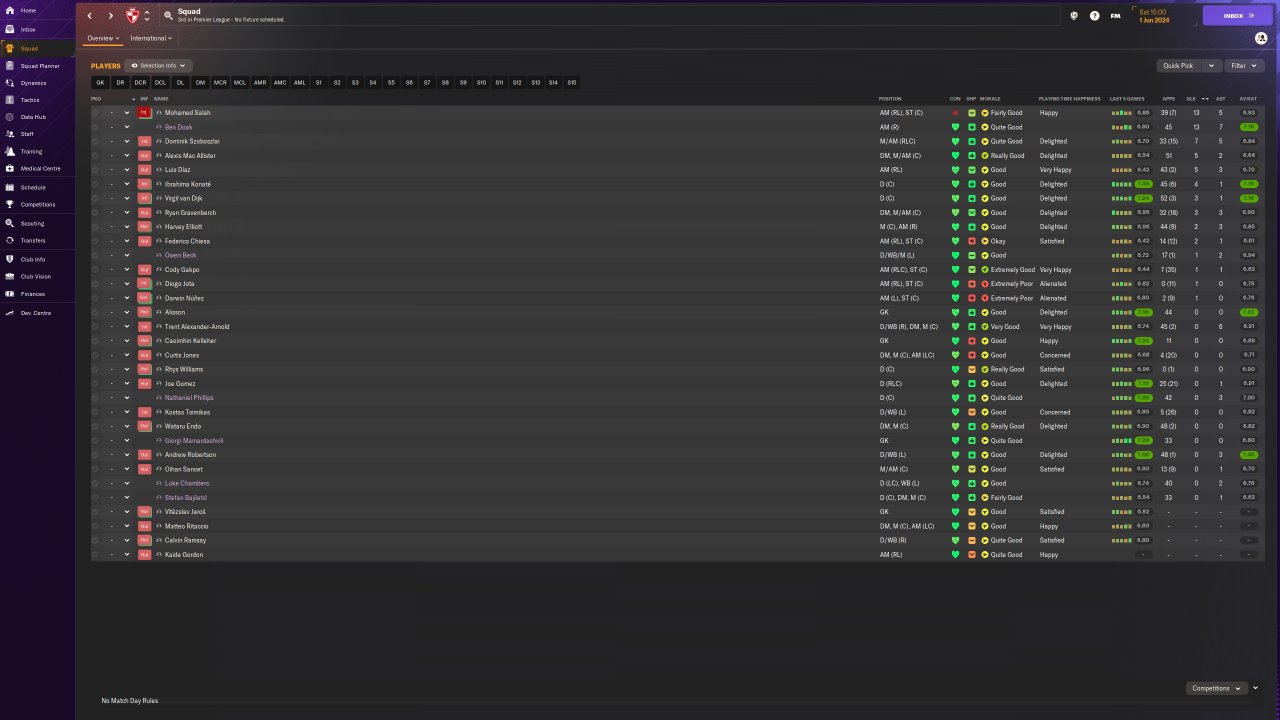Go forward with the right arrow

pyautogui.click(x=110, y=16)
